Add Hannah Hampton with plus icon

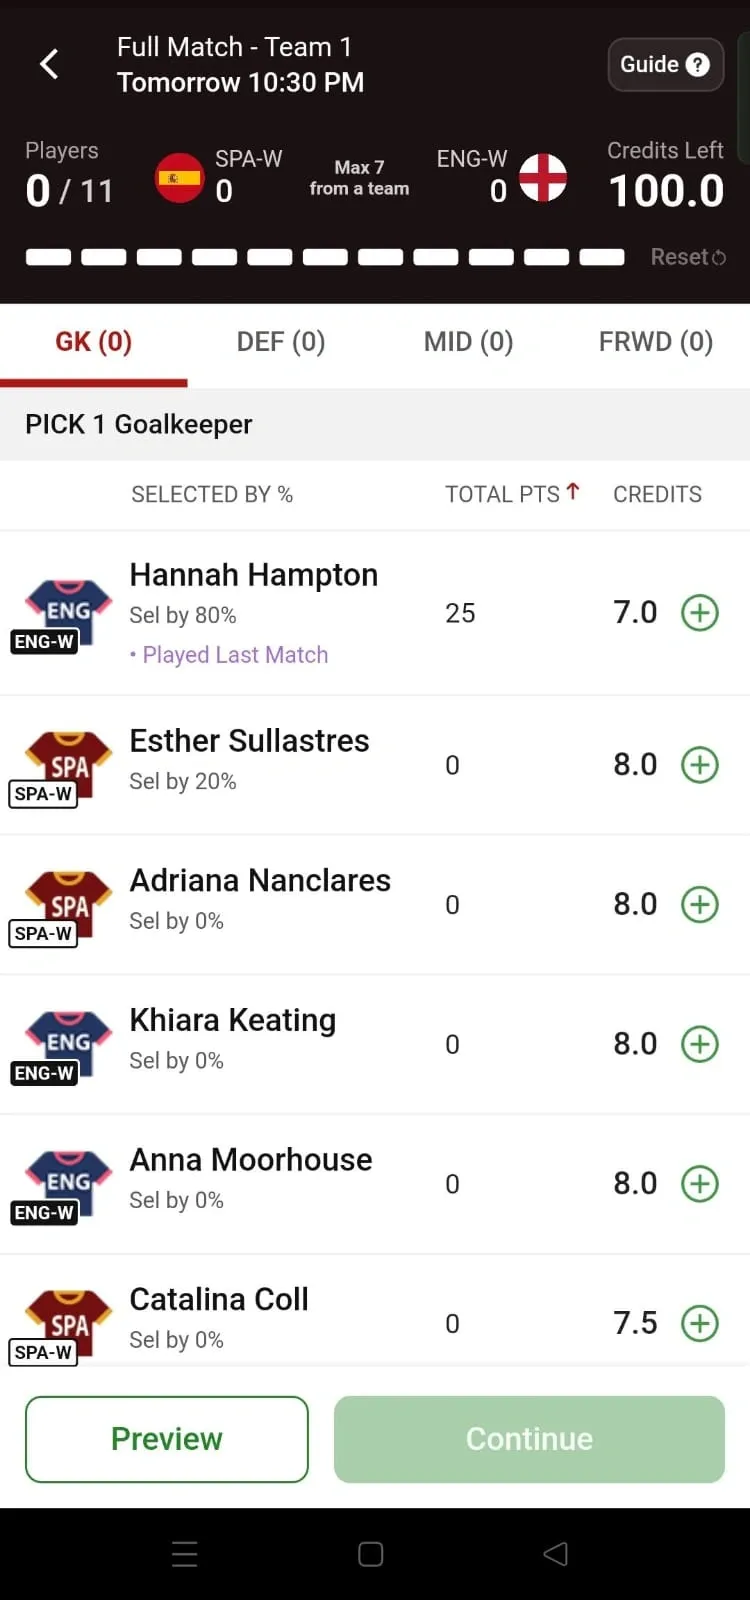point(699,613)
